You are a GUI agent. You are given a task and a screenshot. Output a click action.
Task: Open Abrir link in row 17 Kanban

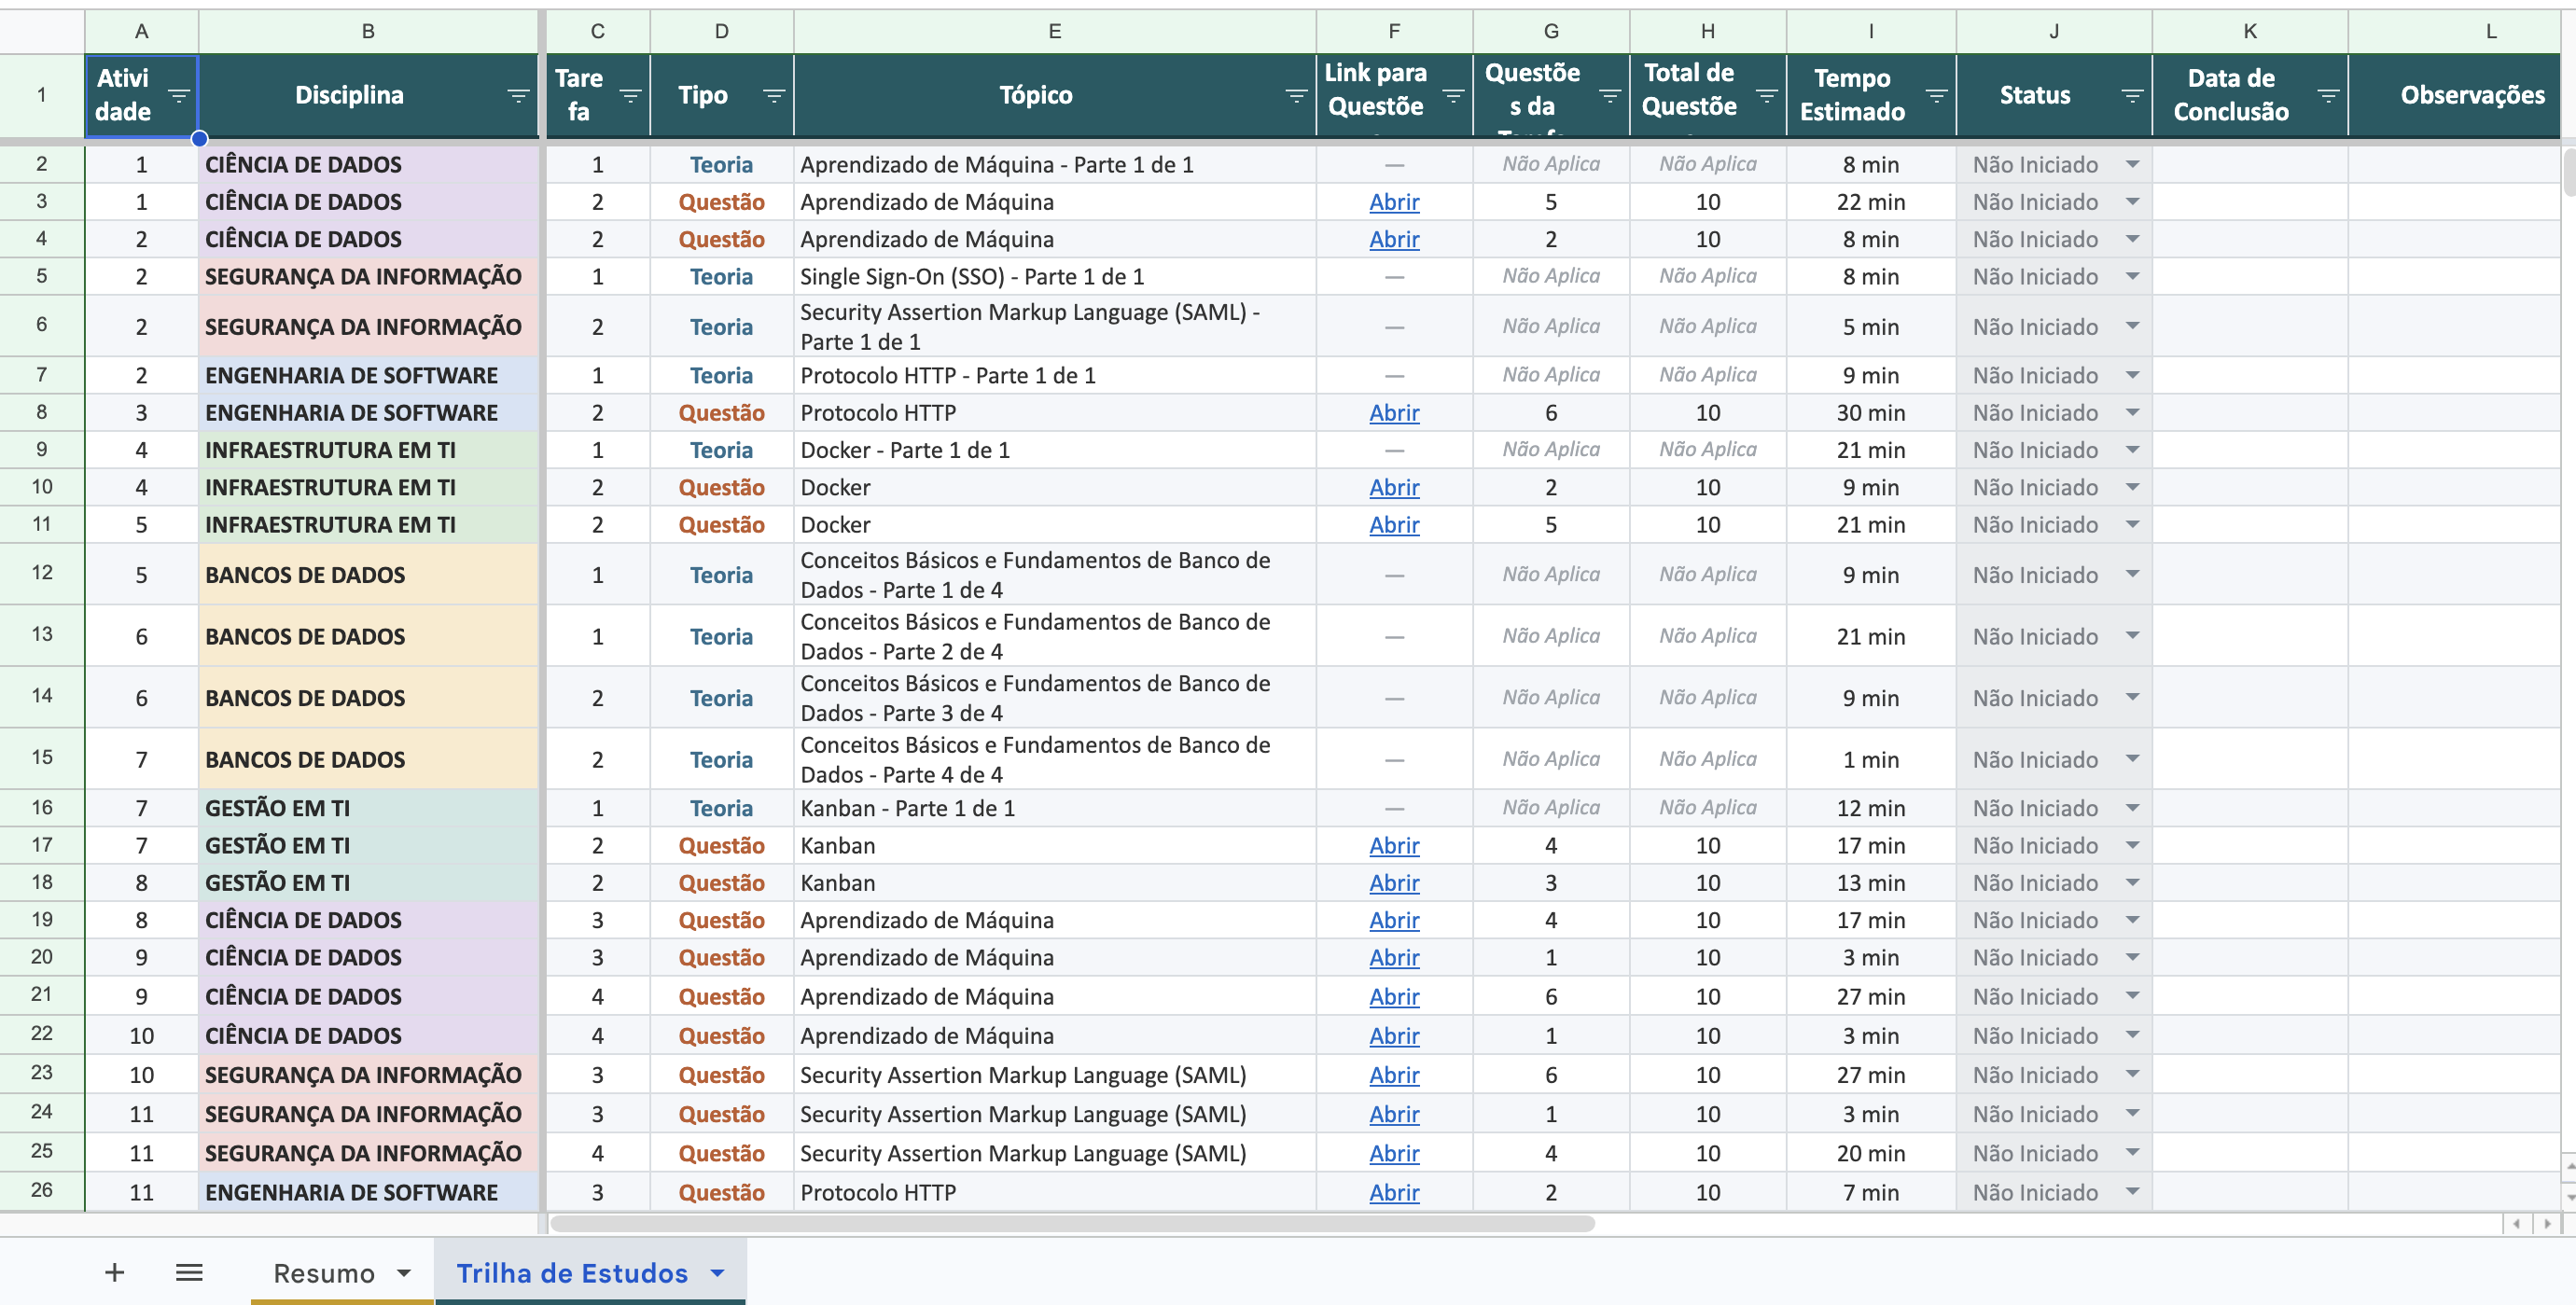pos(1394,845)
